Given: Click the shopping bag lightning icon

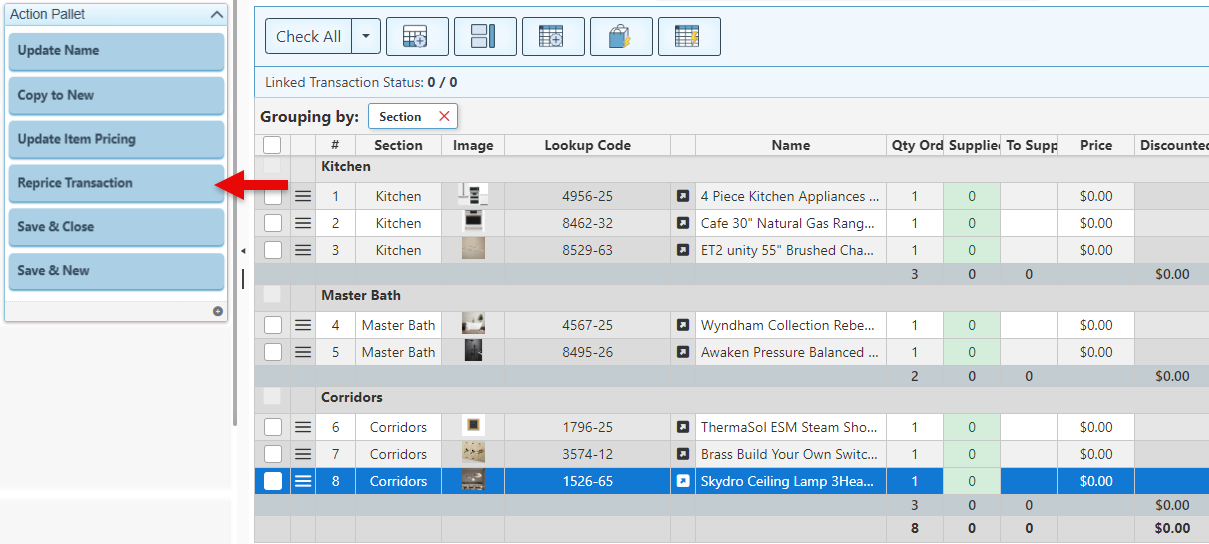Looking at the screenshot, I should point(621,37).
